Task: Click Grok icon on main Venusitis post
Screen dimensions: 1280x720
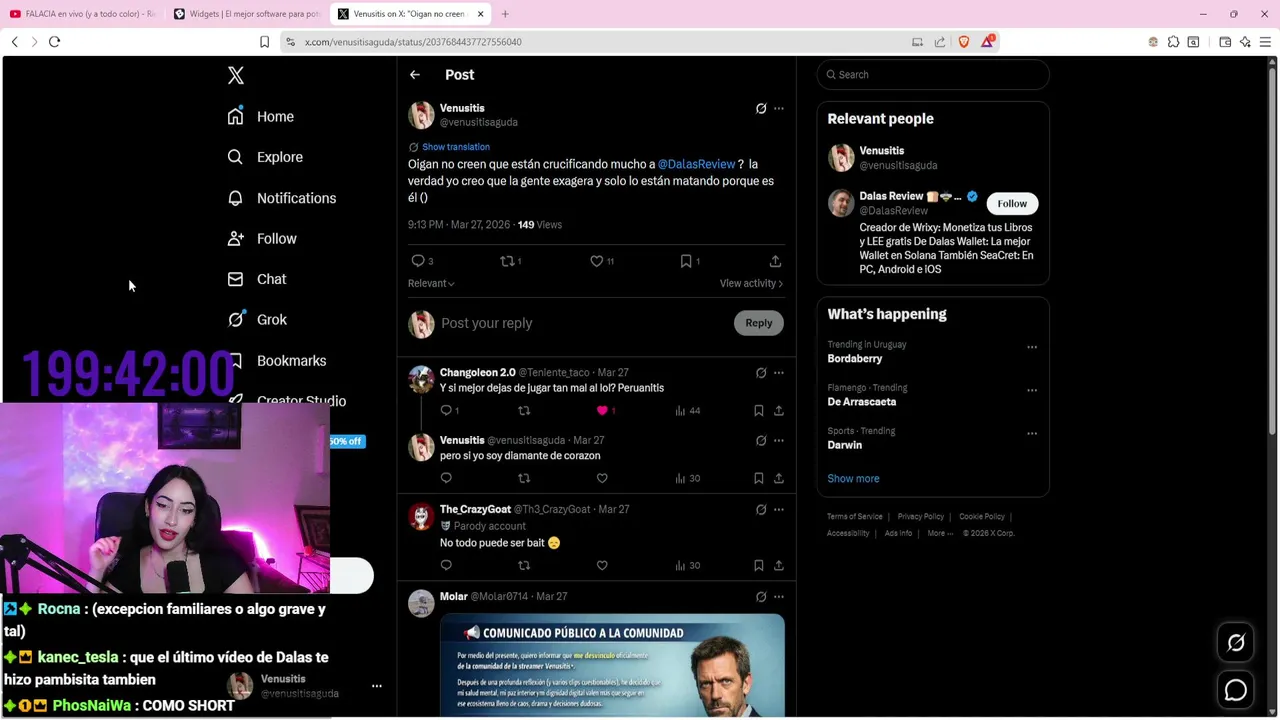Action: [761, 108]
